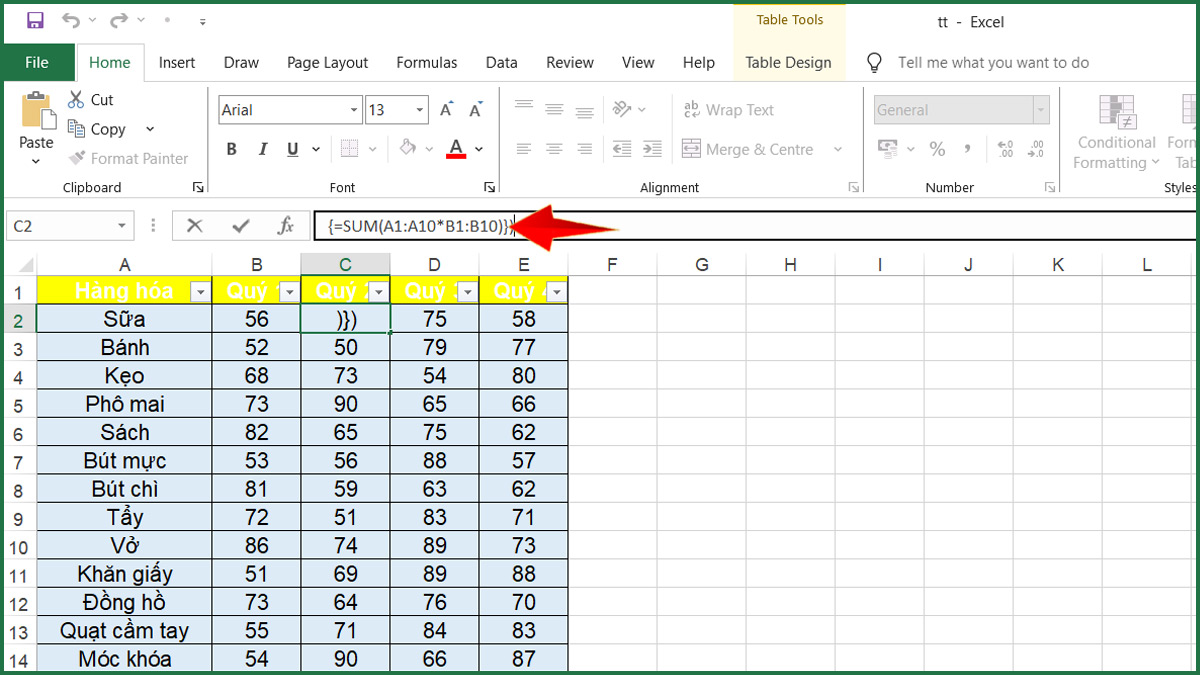1200x675 pixels.
Task: Open filter dropdown on Hàng hóa header
Action: pos(200,292)
